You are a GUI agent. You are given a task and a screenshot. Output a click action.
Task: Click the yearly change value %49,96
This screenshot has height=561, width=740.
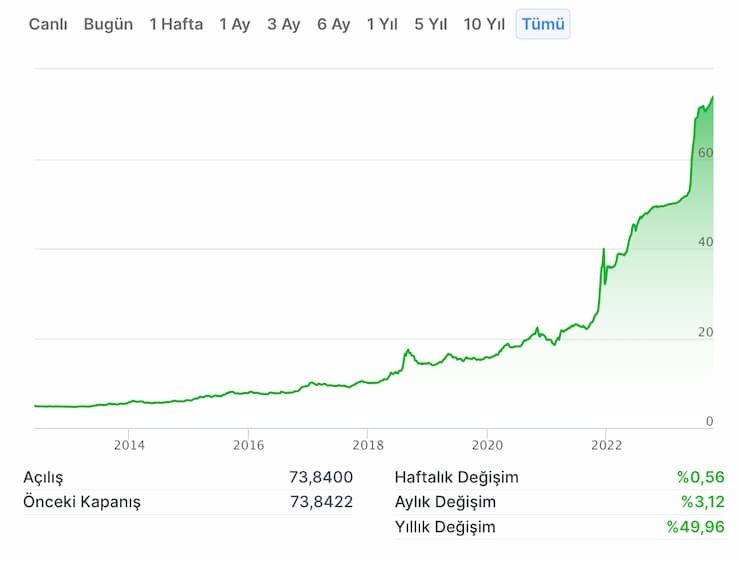click(x=696, y=527)
